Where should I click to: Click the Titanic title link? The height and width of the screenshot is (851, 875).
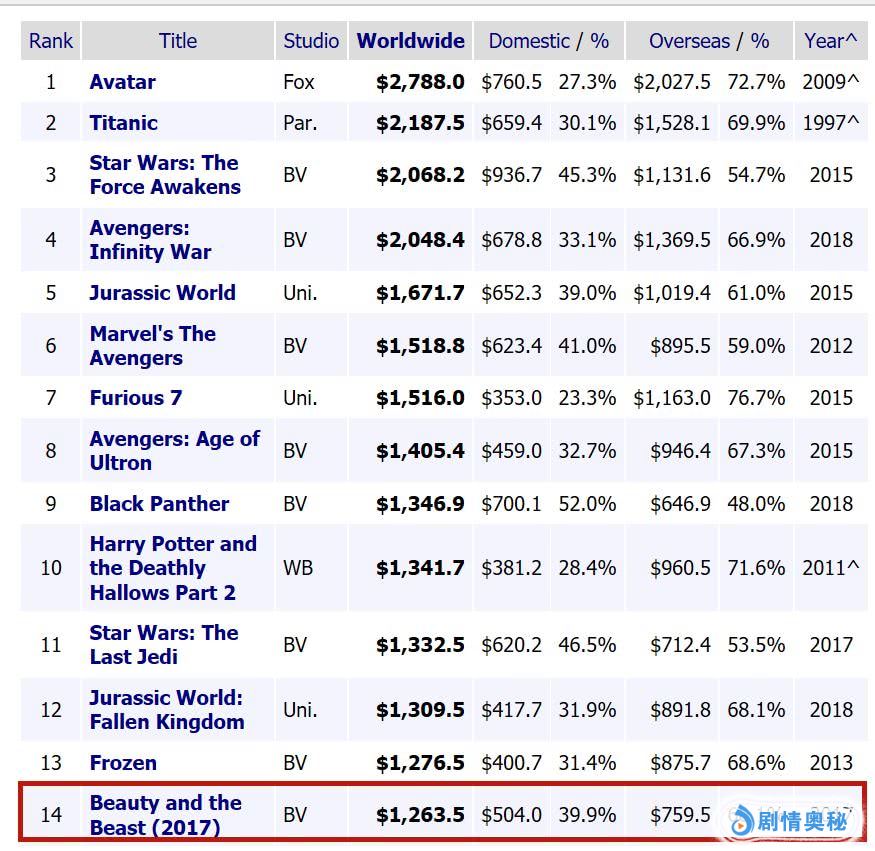(x=123, y=123)
